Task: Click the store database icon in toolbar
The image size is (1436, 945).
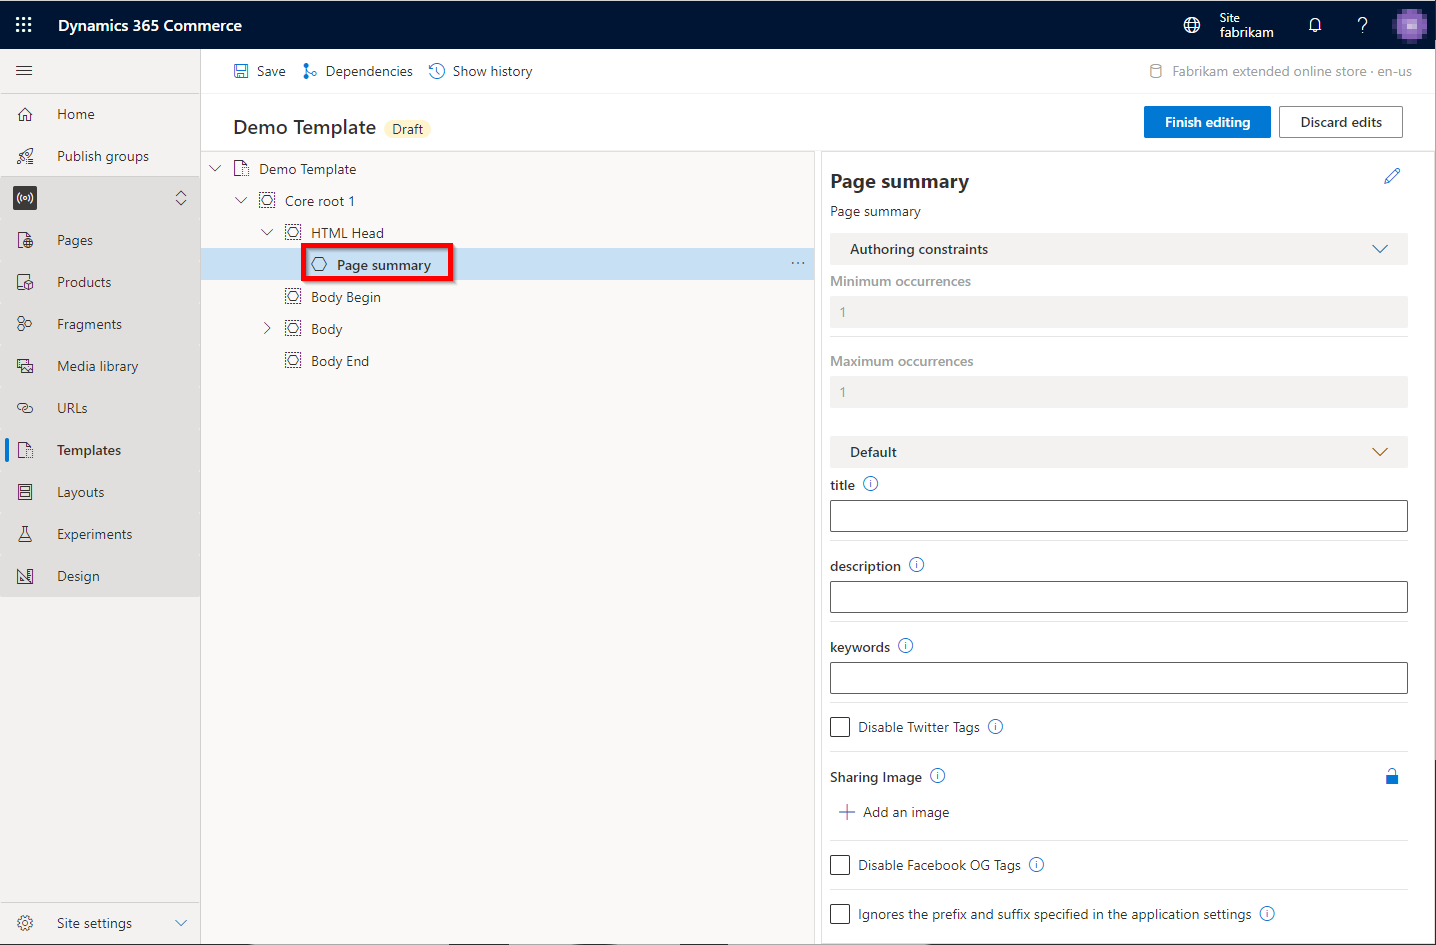Action: pos(1156,71)
